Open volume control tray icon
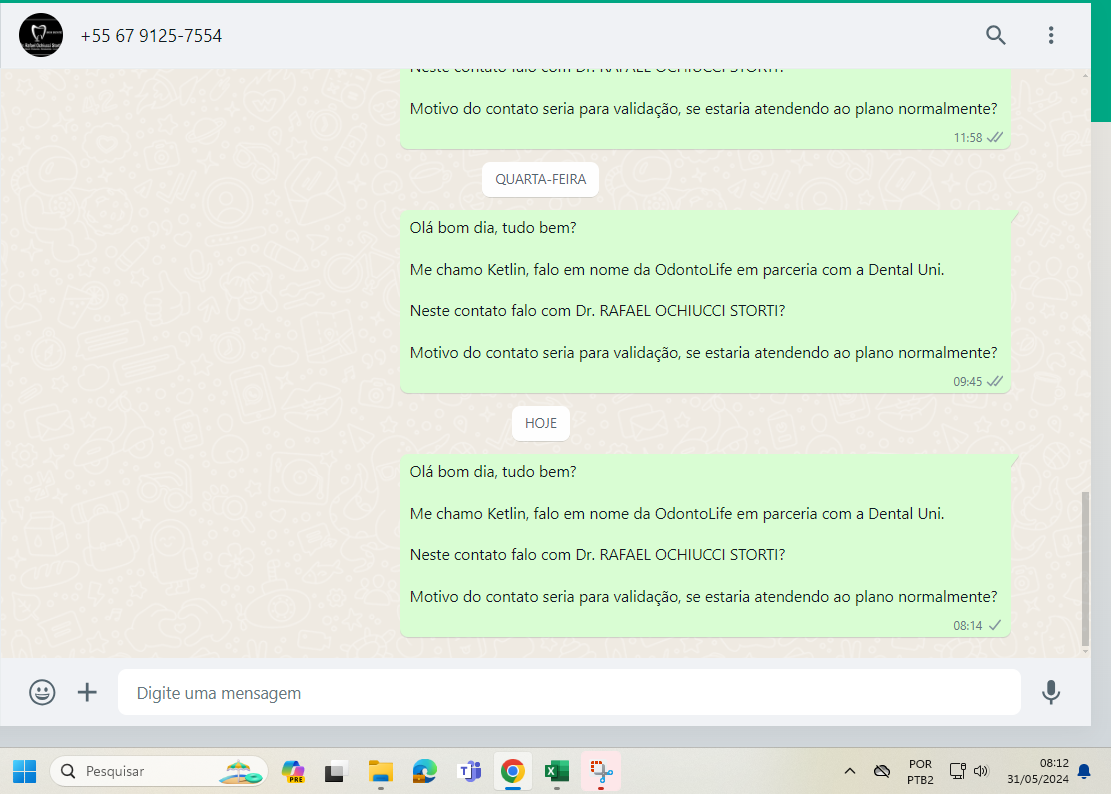Viewport: 1111px width, 794px height. pos(981,771)
